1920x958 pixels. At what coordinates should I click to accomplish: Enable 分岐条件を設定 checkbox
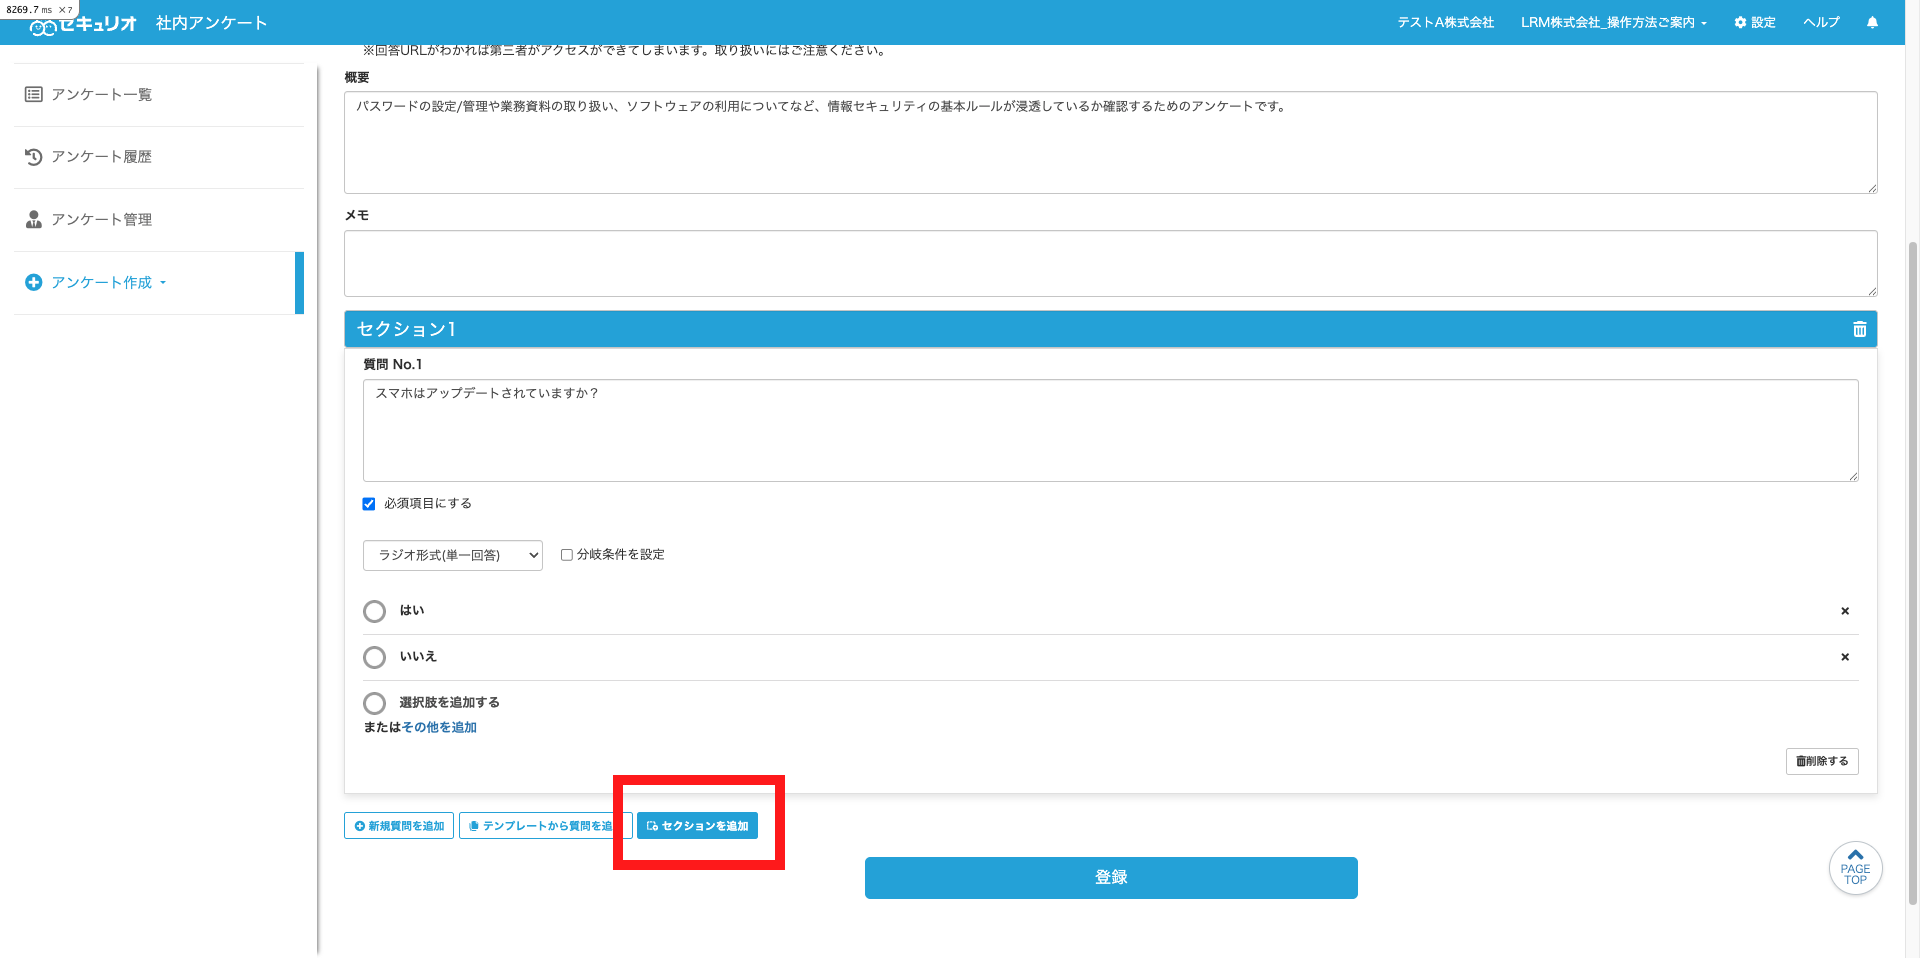click(567, 555)
